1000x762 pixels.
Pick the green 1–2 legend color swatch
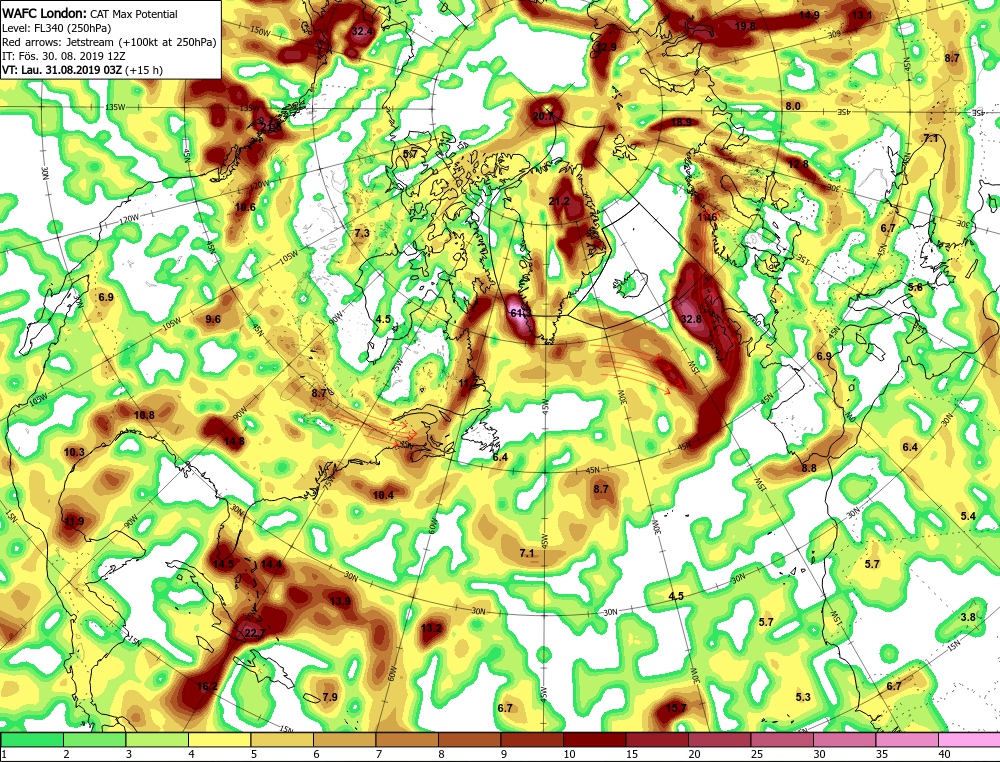point(32,740)
